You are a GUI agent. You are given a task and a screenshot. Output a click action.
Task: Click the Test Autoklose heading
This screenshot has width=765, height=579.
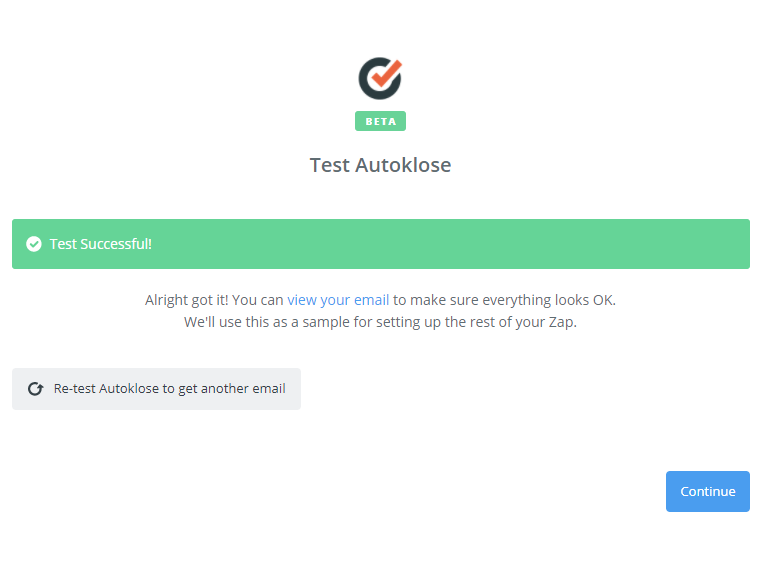point(381,165)
